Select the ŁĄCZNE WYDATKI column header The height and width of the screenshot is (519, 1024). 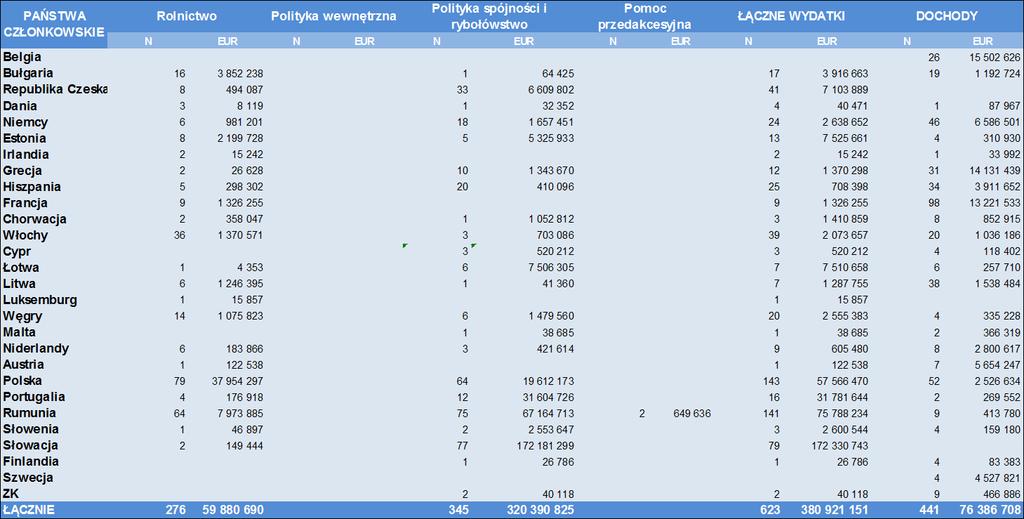click(792, 16)
